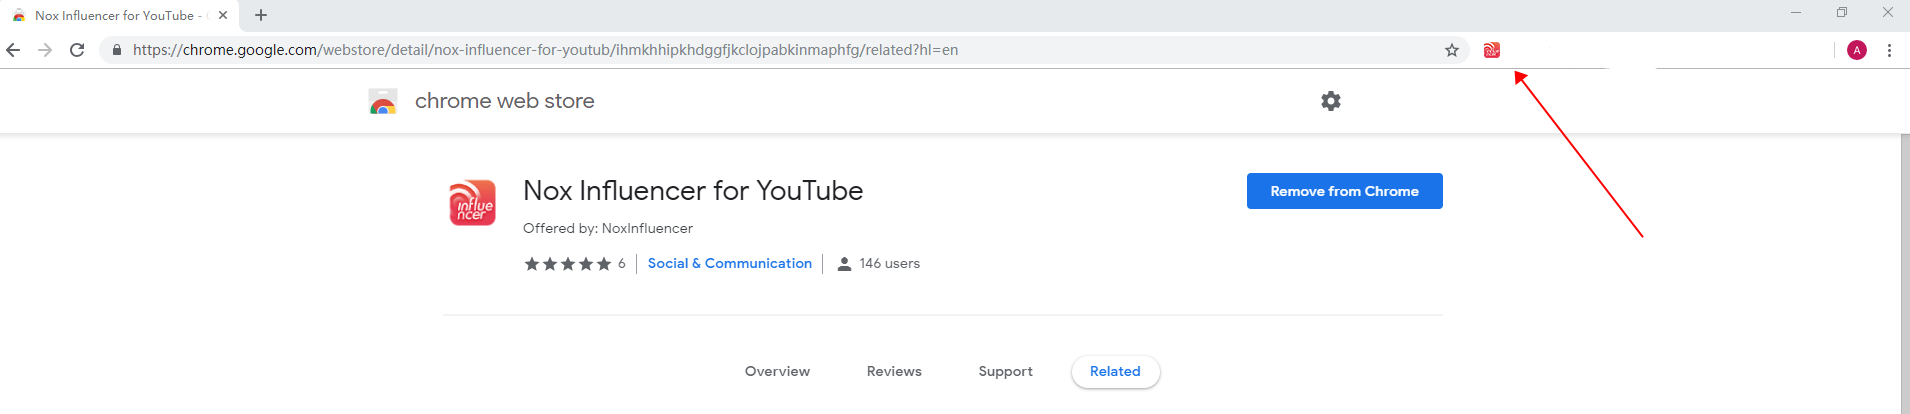
Task: Click the five-star rating
Action: 567,264
